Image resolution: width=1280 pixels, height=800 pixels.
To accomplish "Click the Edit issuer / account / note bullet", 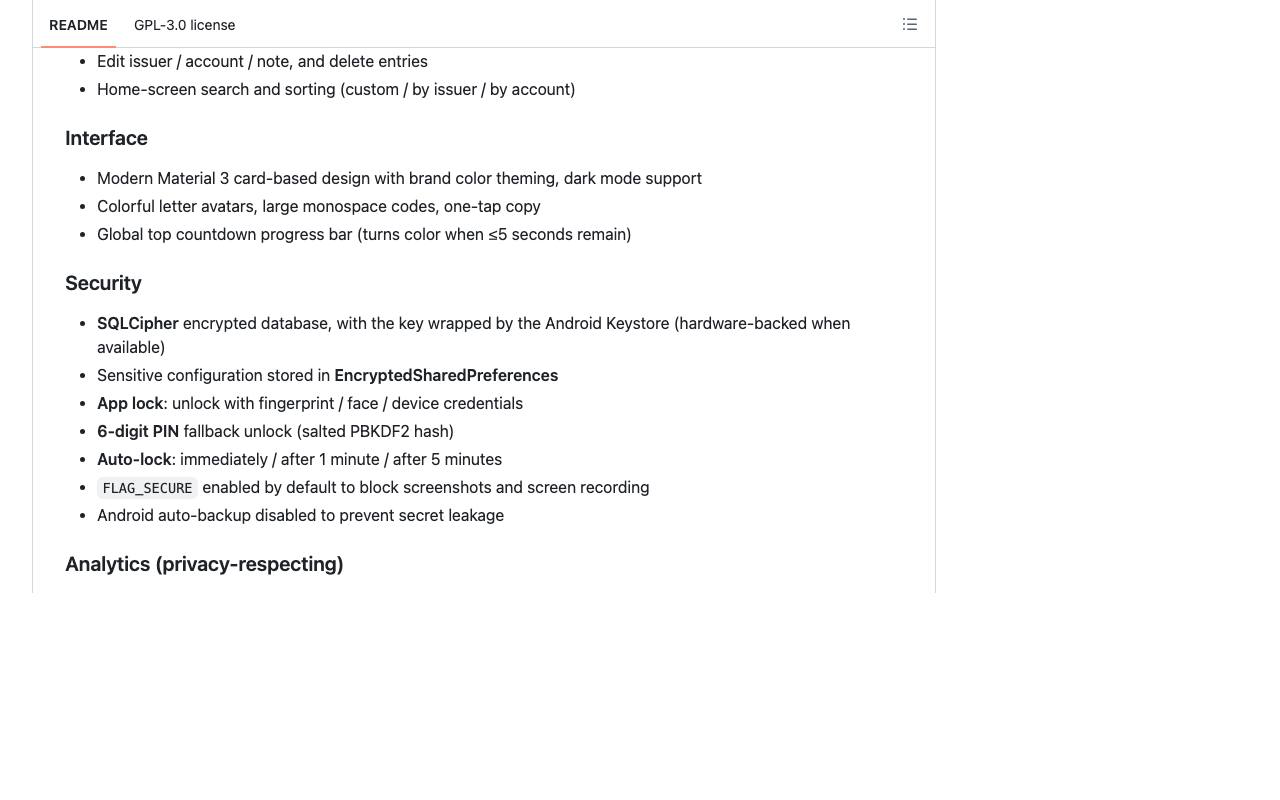I will point(262,61).
